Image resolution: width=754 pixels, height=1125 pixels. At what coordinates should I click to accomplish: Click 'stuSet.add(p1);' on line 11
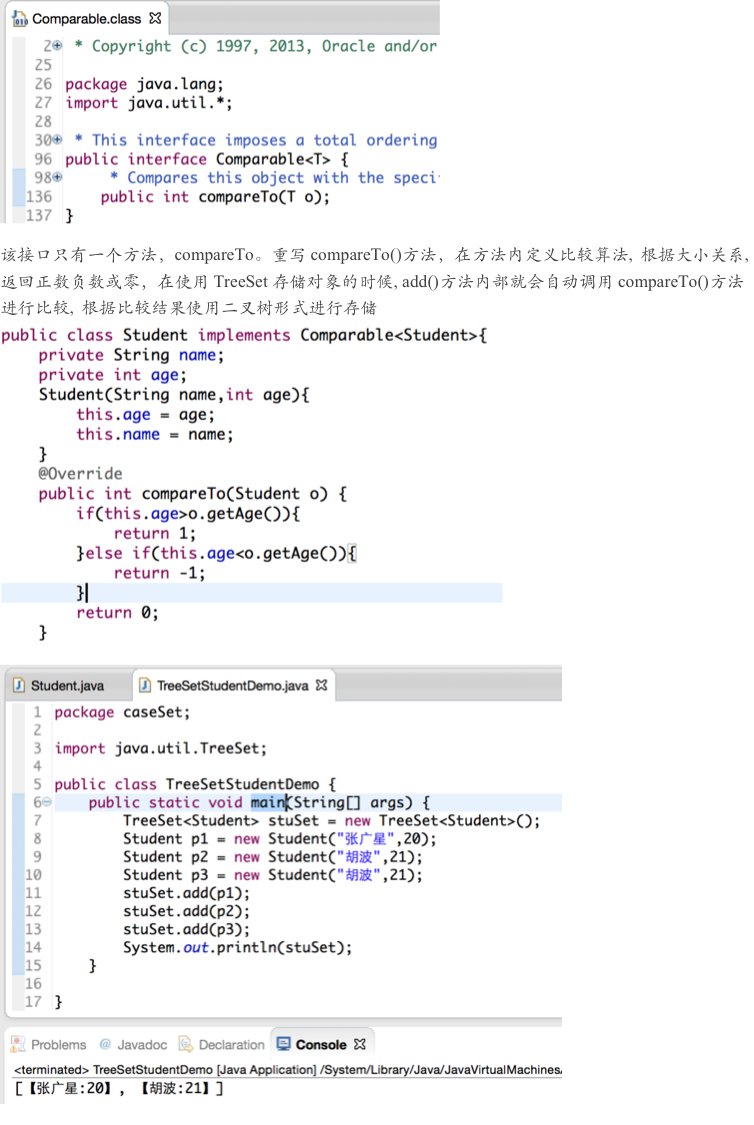coord(187,893)
